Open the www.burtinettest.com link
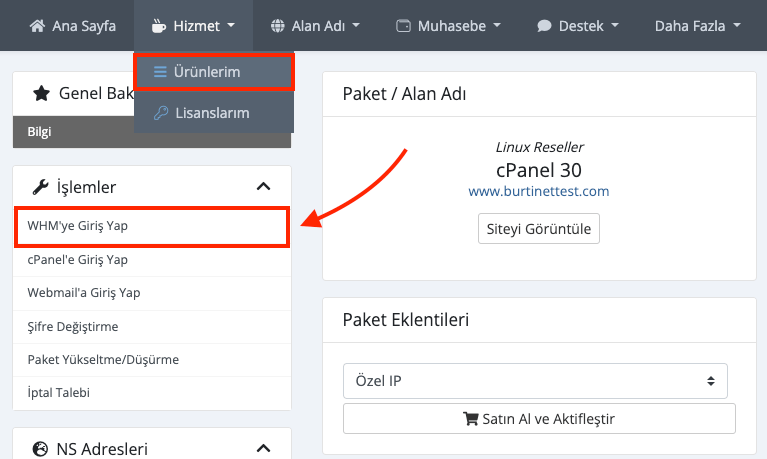Screen dimensions: 767x459 click(x=539, y=191)
